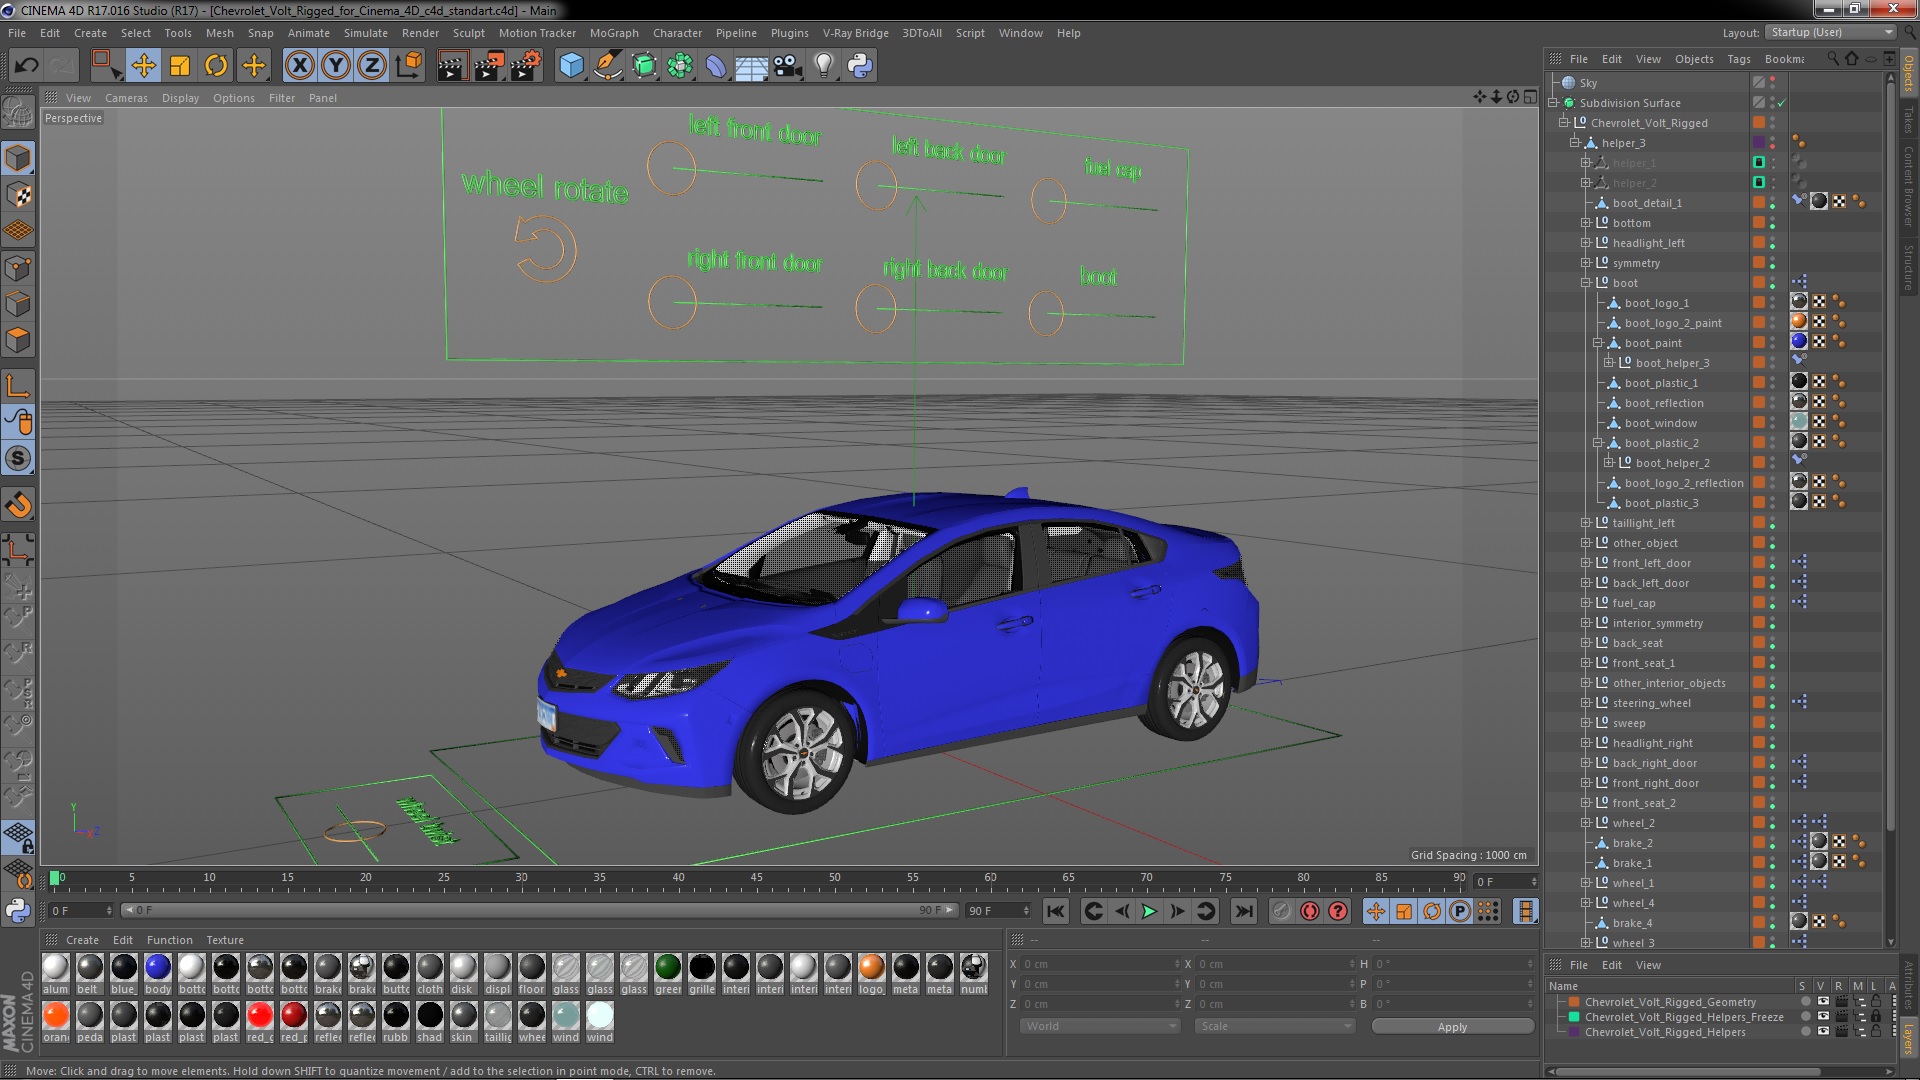Open the Deformer bend icon
Viewport: 1920px width, 1080px height.
[x=716, y=66]
